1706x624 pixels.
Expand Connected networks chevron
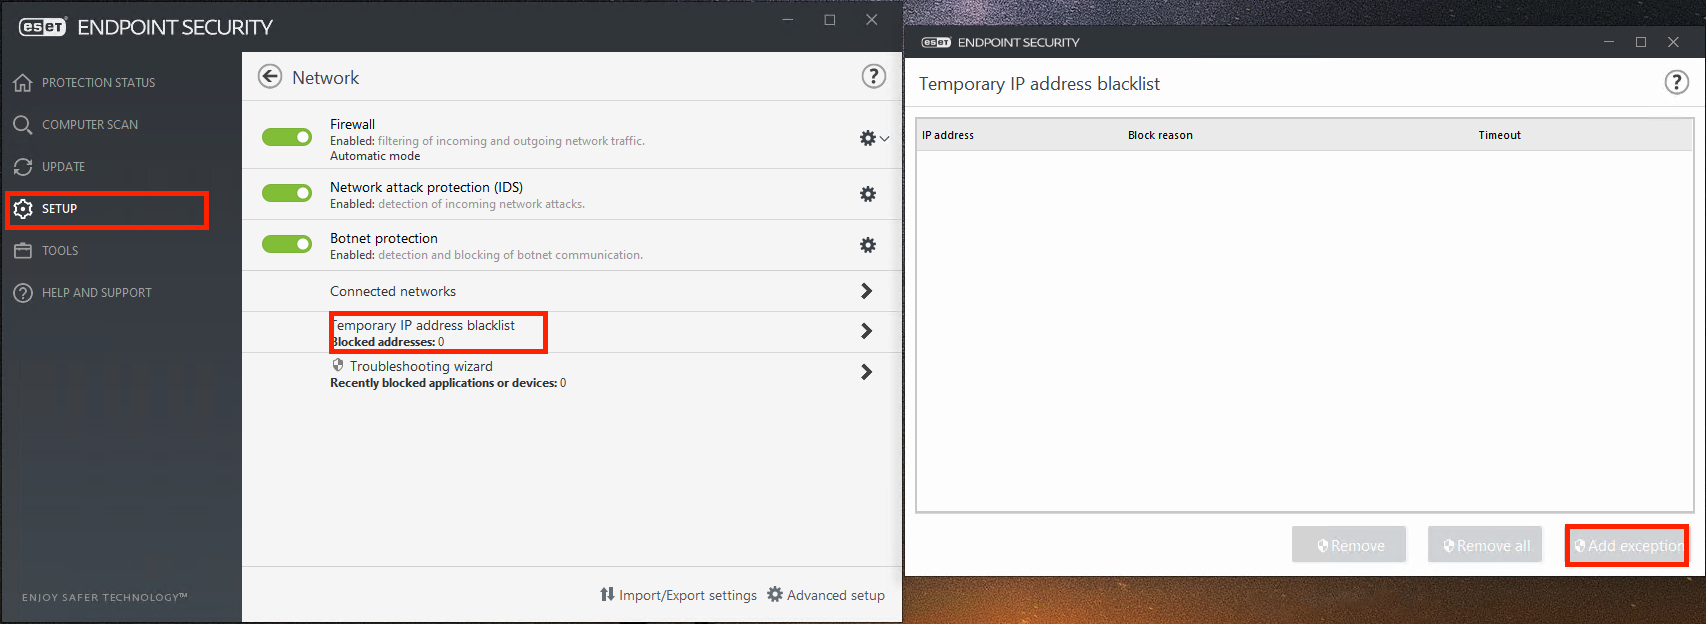tap(866, 291)
